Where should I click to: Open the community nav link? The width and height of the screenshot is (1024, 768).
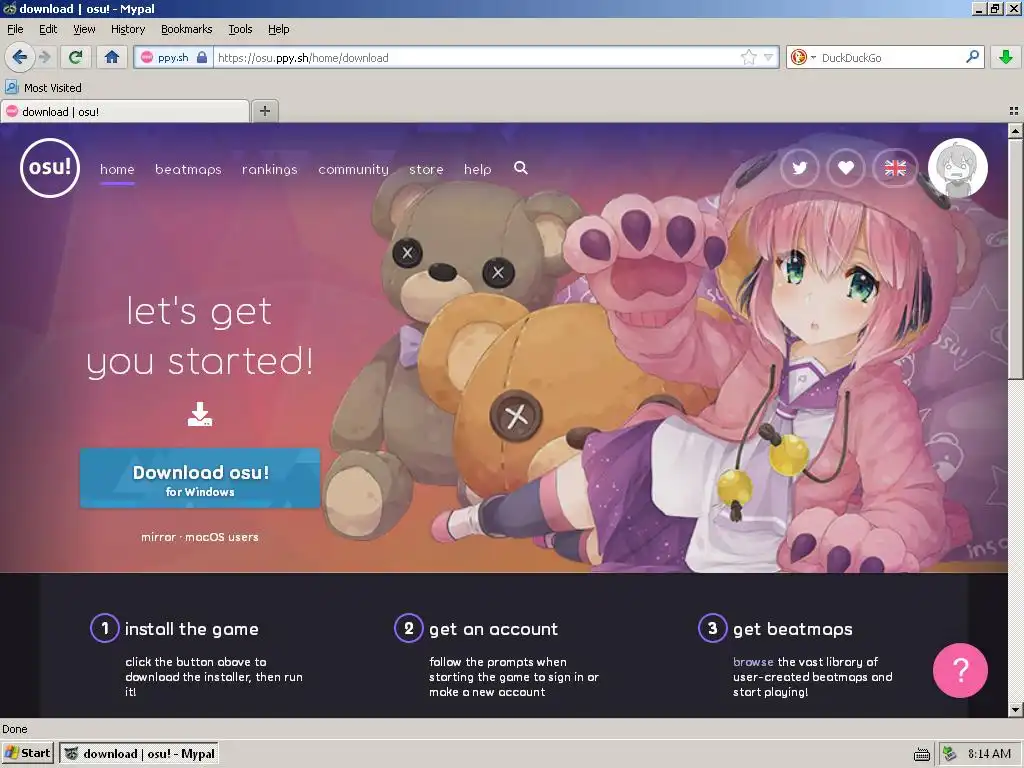pos(353,169)
